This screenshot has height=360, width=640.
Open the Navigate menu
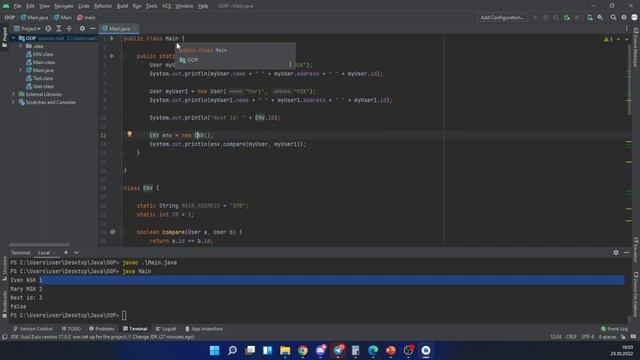point(64,6)
